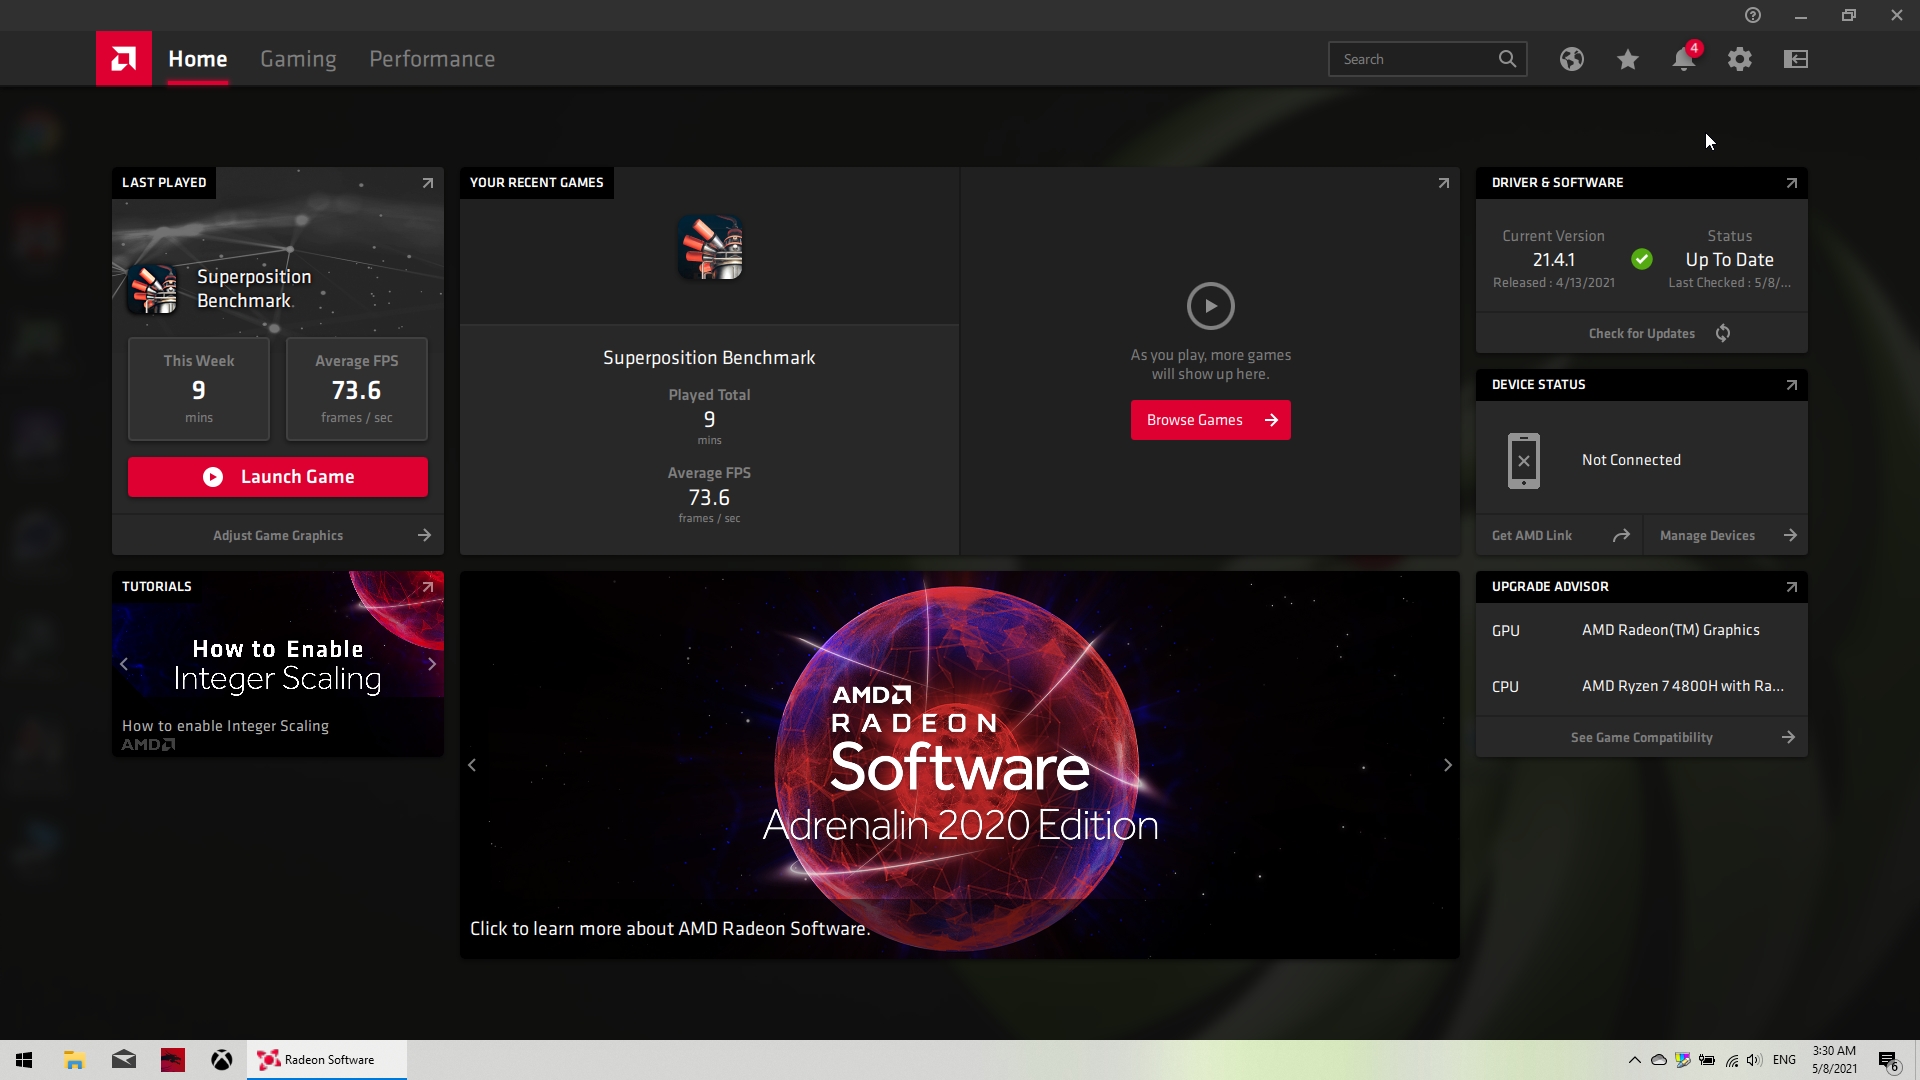This screenshot has height=1080, width=1920.
Task: Switch to the Gaming tab
Action: pyautogui.click(x=298, y=59)
